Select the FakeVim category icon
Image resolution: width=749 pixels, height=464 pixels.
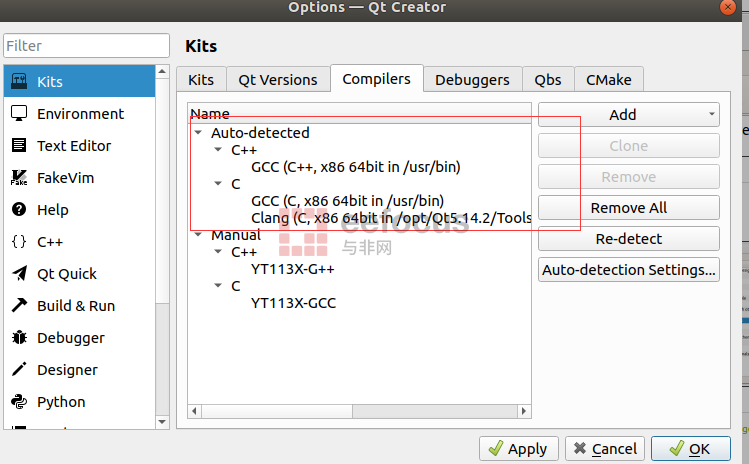coord(18,178)
